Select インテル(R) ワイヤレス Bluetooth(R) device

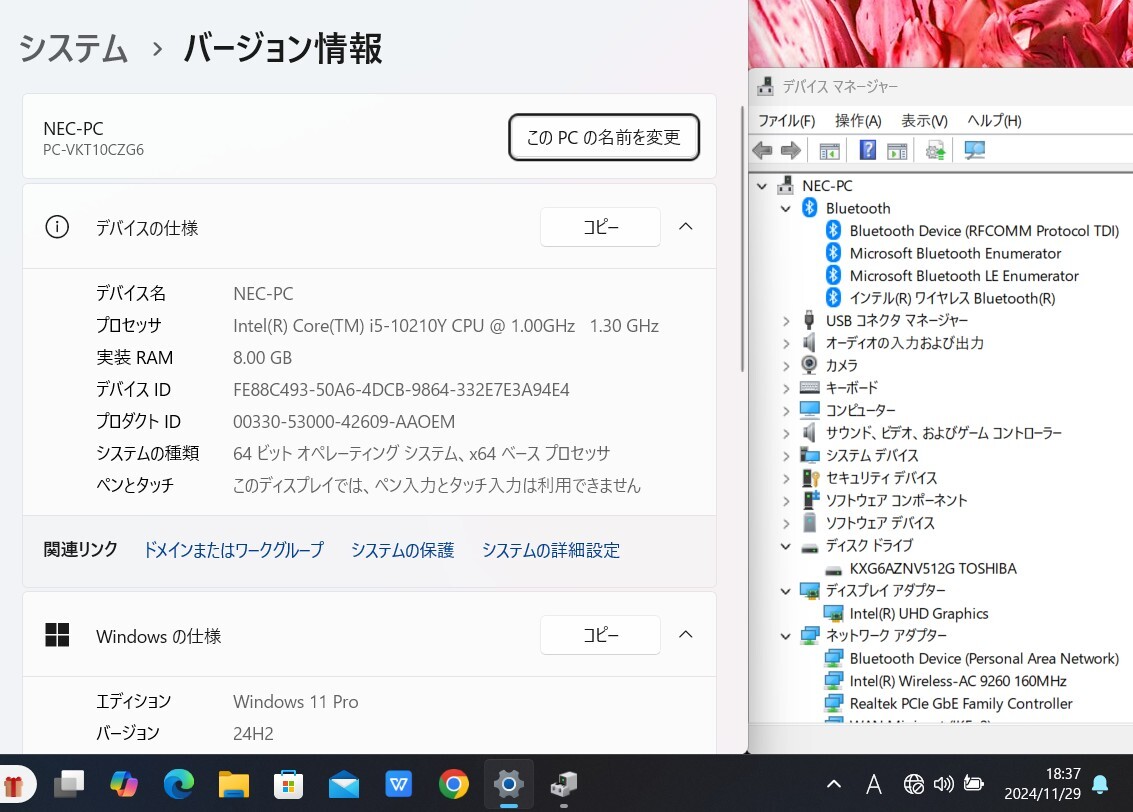tap(952, 298)
